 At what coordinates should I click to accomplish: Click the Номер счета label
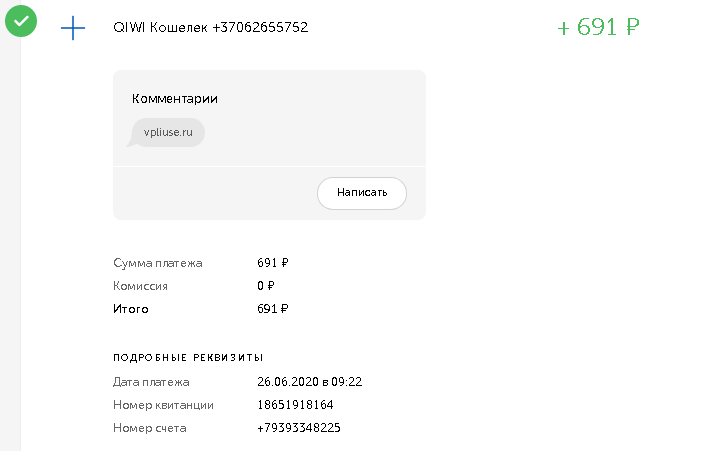click(x=150, y=428)
